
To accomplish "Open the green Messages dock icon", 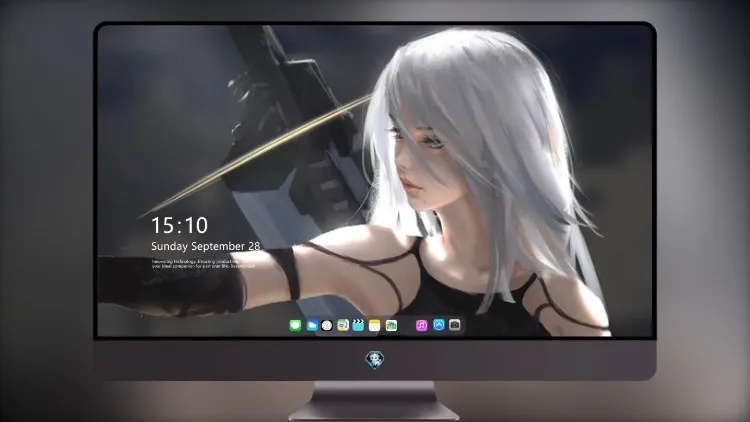I will (x=295, y=325).
